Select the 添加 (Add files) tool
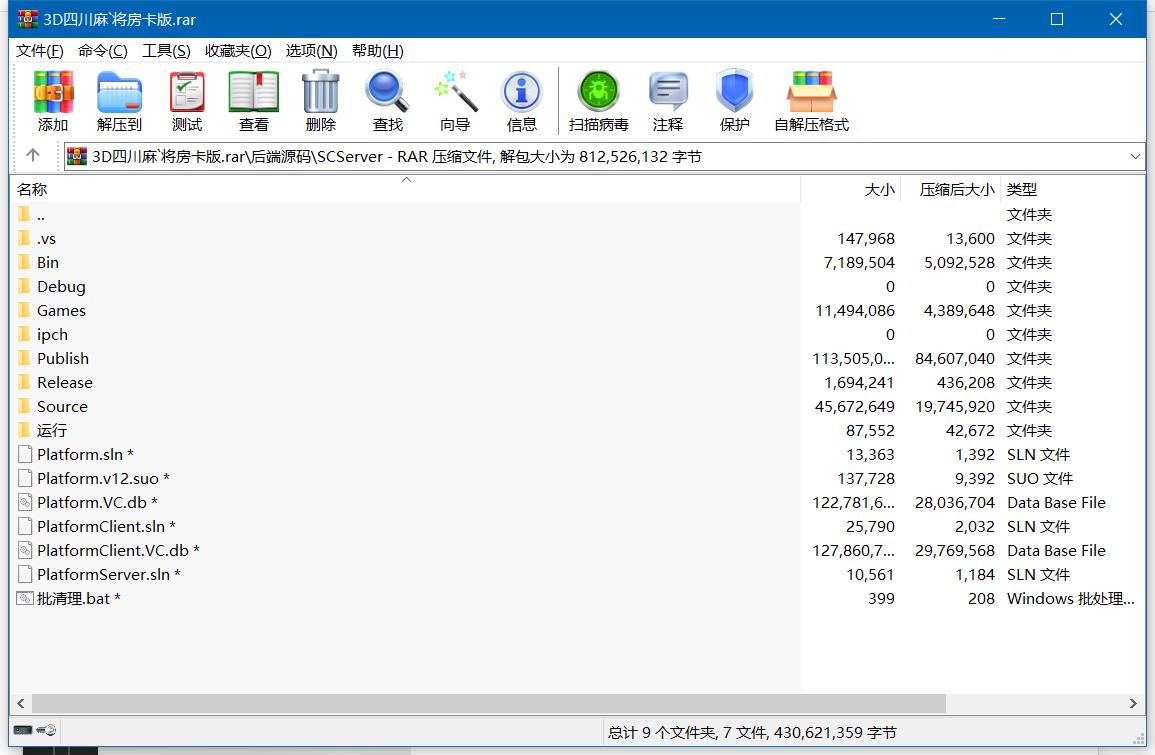Image resolution: width=1155 pixels, height=755 pixels. pyautogui.click(x=52, y=99)
